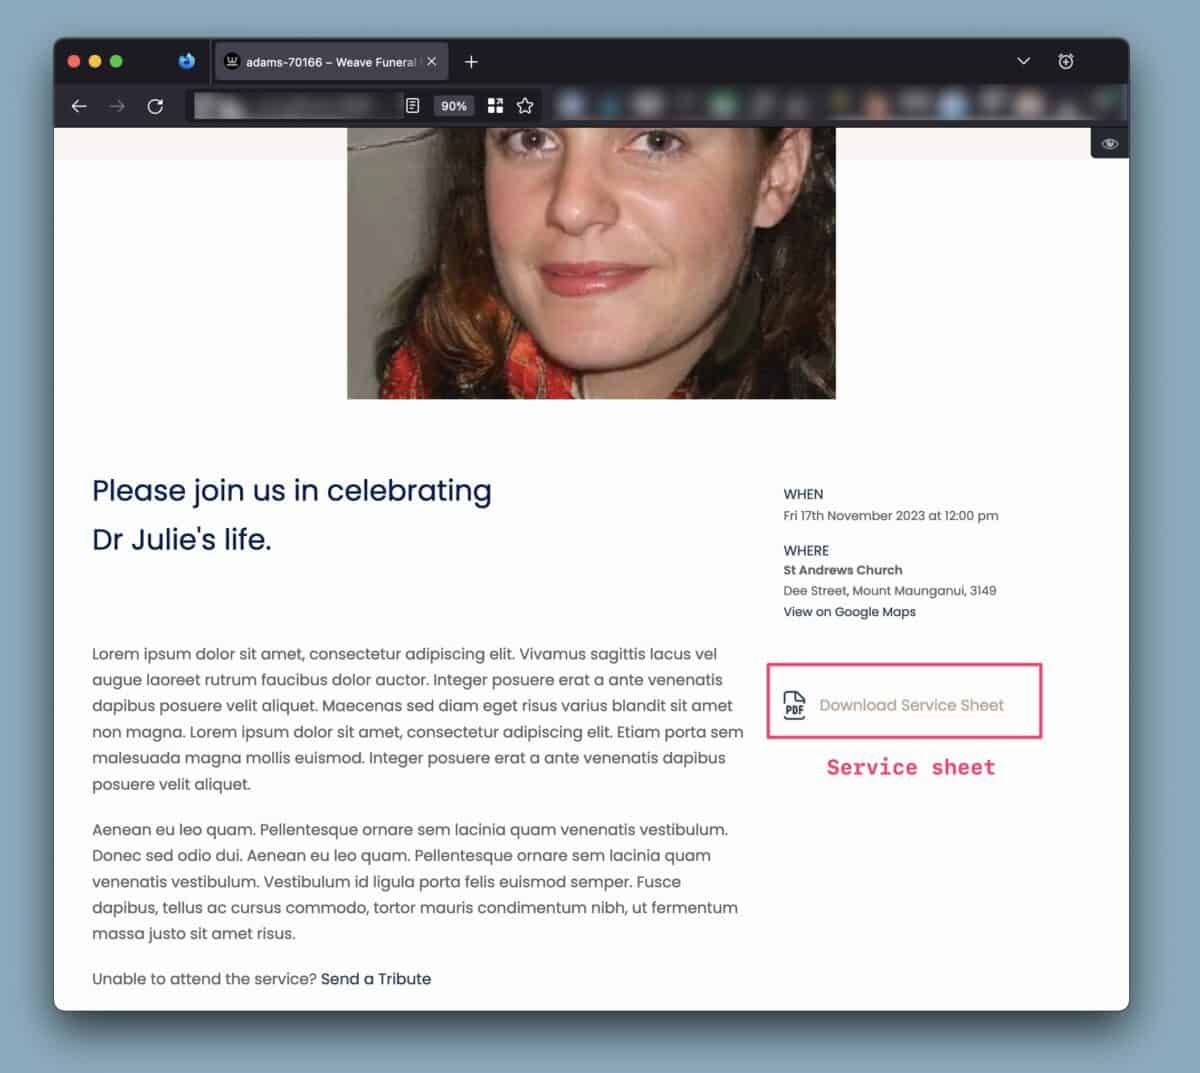
Task: Click the PDF file icon
Action: tap(794, 705)
